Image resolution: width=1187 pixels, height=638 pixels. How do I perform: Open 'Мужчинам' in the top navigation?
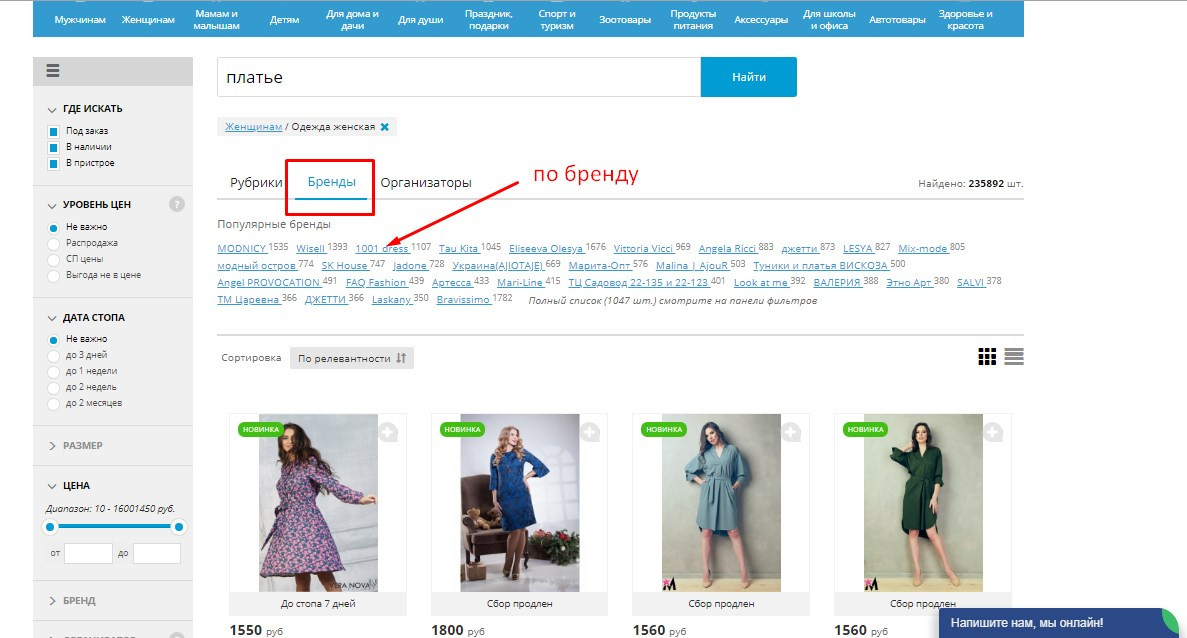(x=80, y=20)
